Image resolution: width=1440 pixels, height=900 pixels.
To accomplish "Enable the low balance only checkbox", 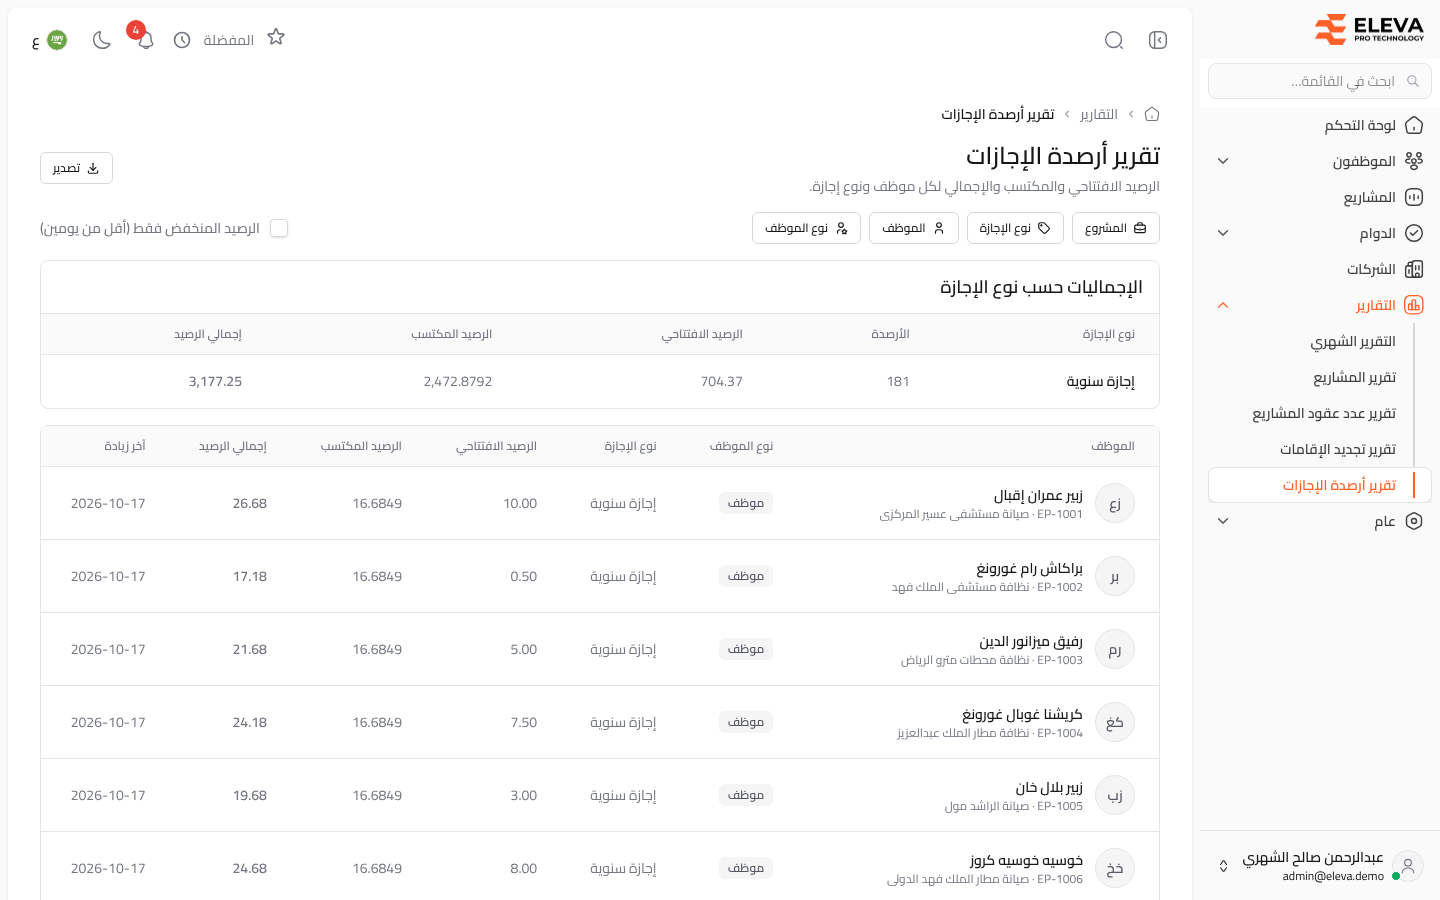I will coord(279,228).
